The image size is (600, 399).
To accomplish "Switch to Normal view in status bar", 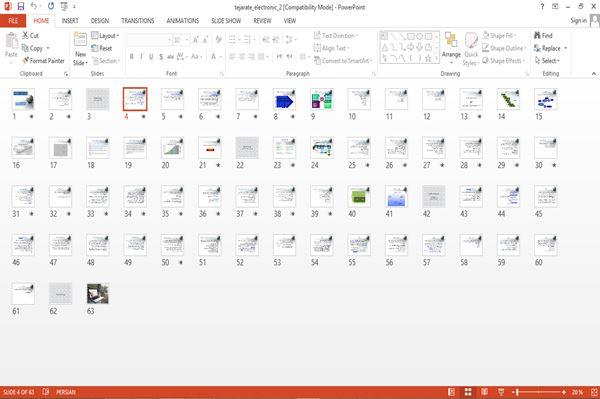I will pos(452,392).
